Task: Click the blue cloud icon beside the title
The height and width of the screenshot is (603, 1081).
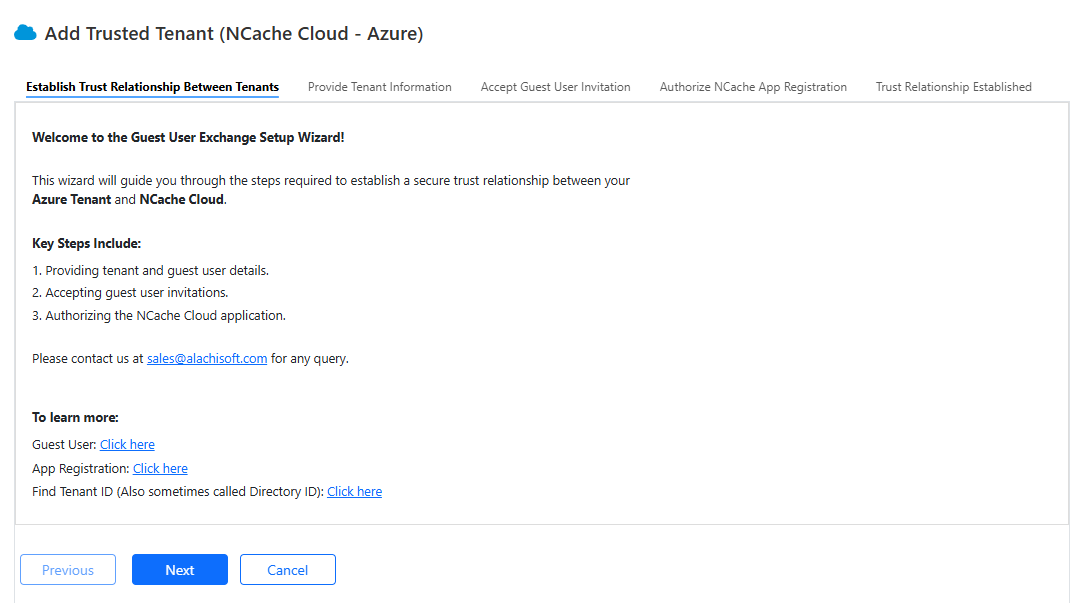Action: 25,32
